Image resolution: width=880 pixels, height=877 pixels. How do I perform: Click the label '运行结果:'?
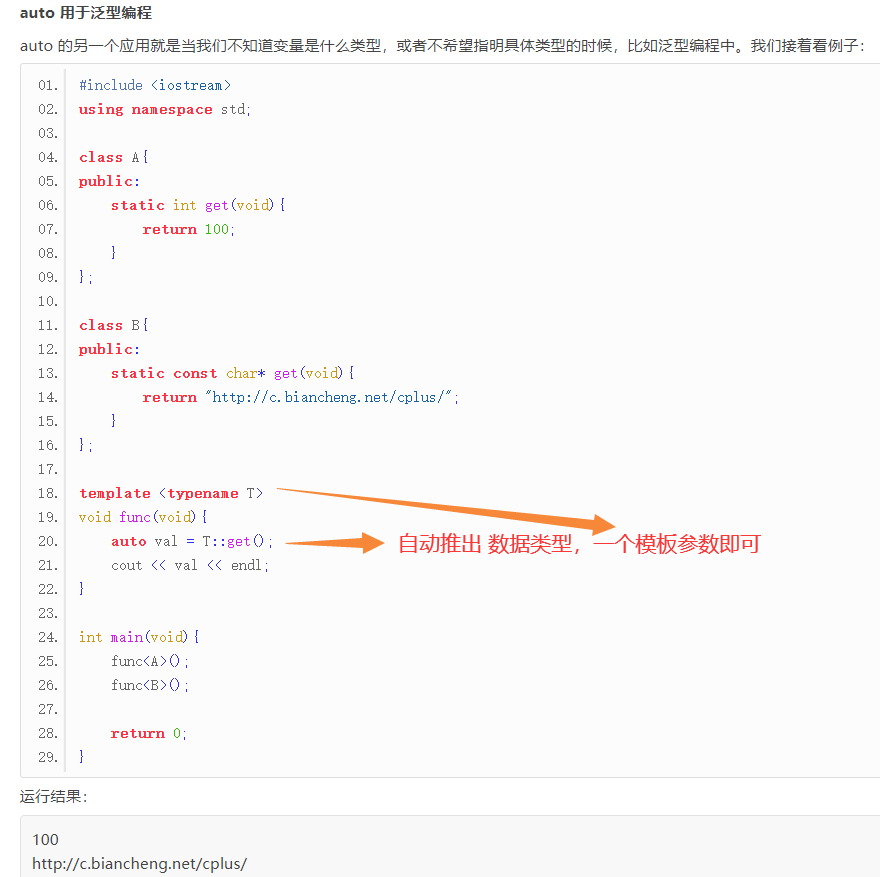point(54,796)
